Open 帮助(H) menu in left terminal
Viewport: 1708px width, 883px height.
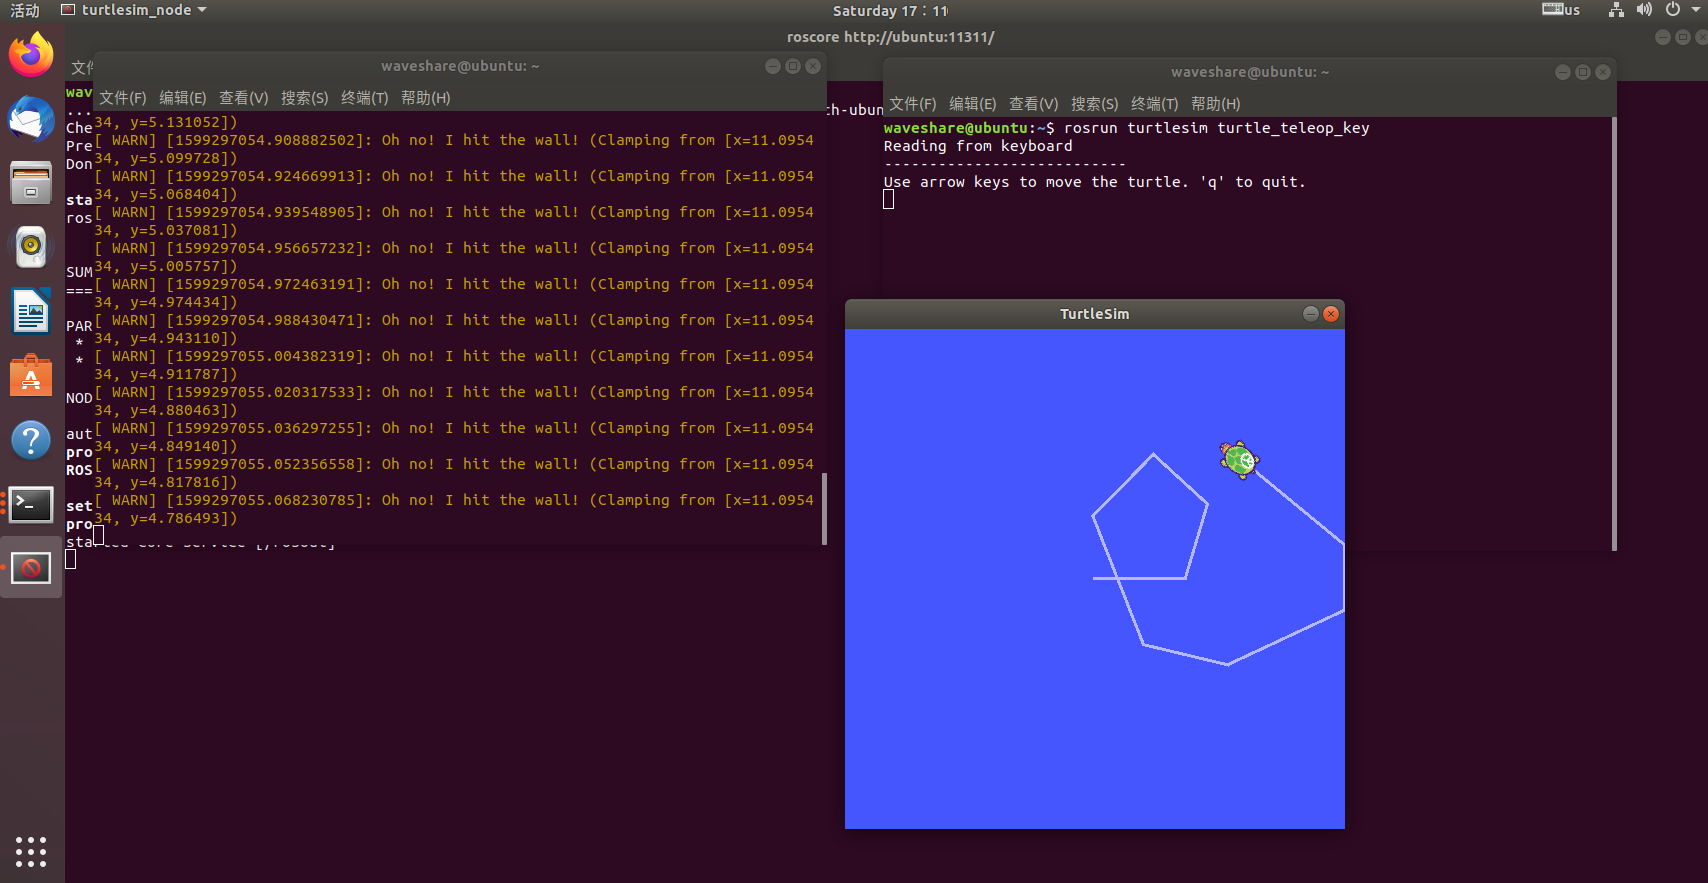[x=426, y=98]
